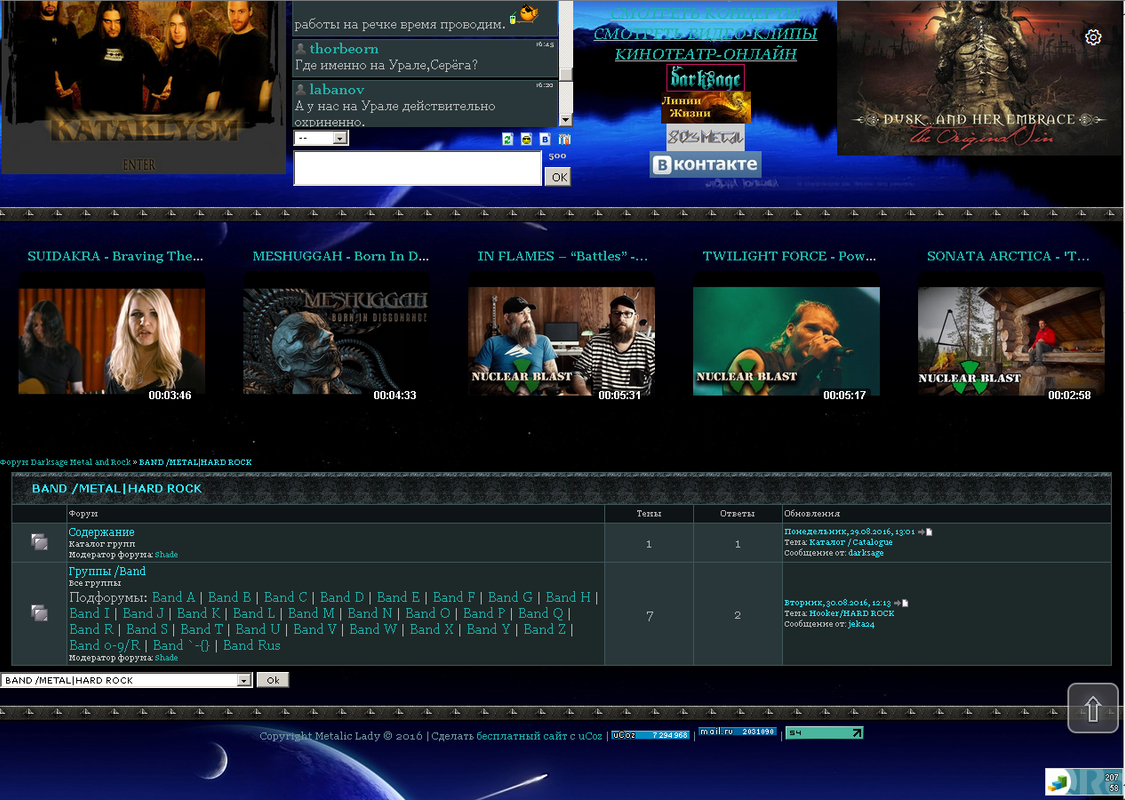The width and height of the screenshot is (1125, 800).
Task: Click the Ok button next to forum jump
Action: tap(273, 680)
